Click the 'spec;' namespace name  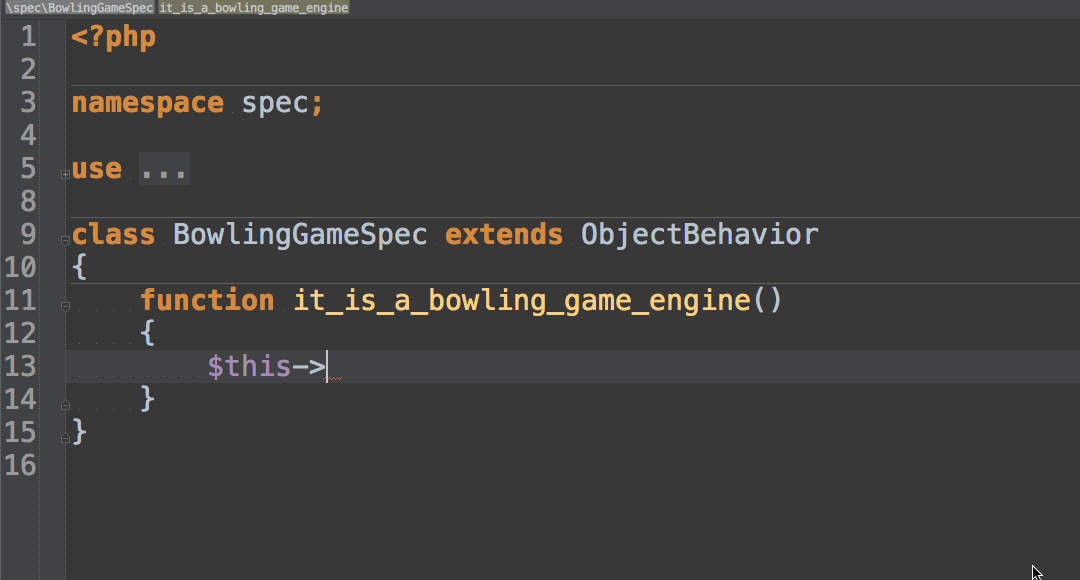[282, 103]
